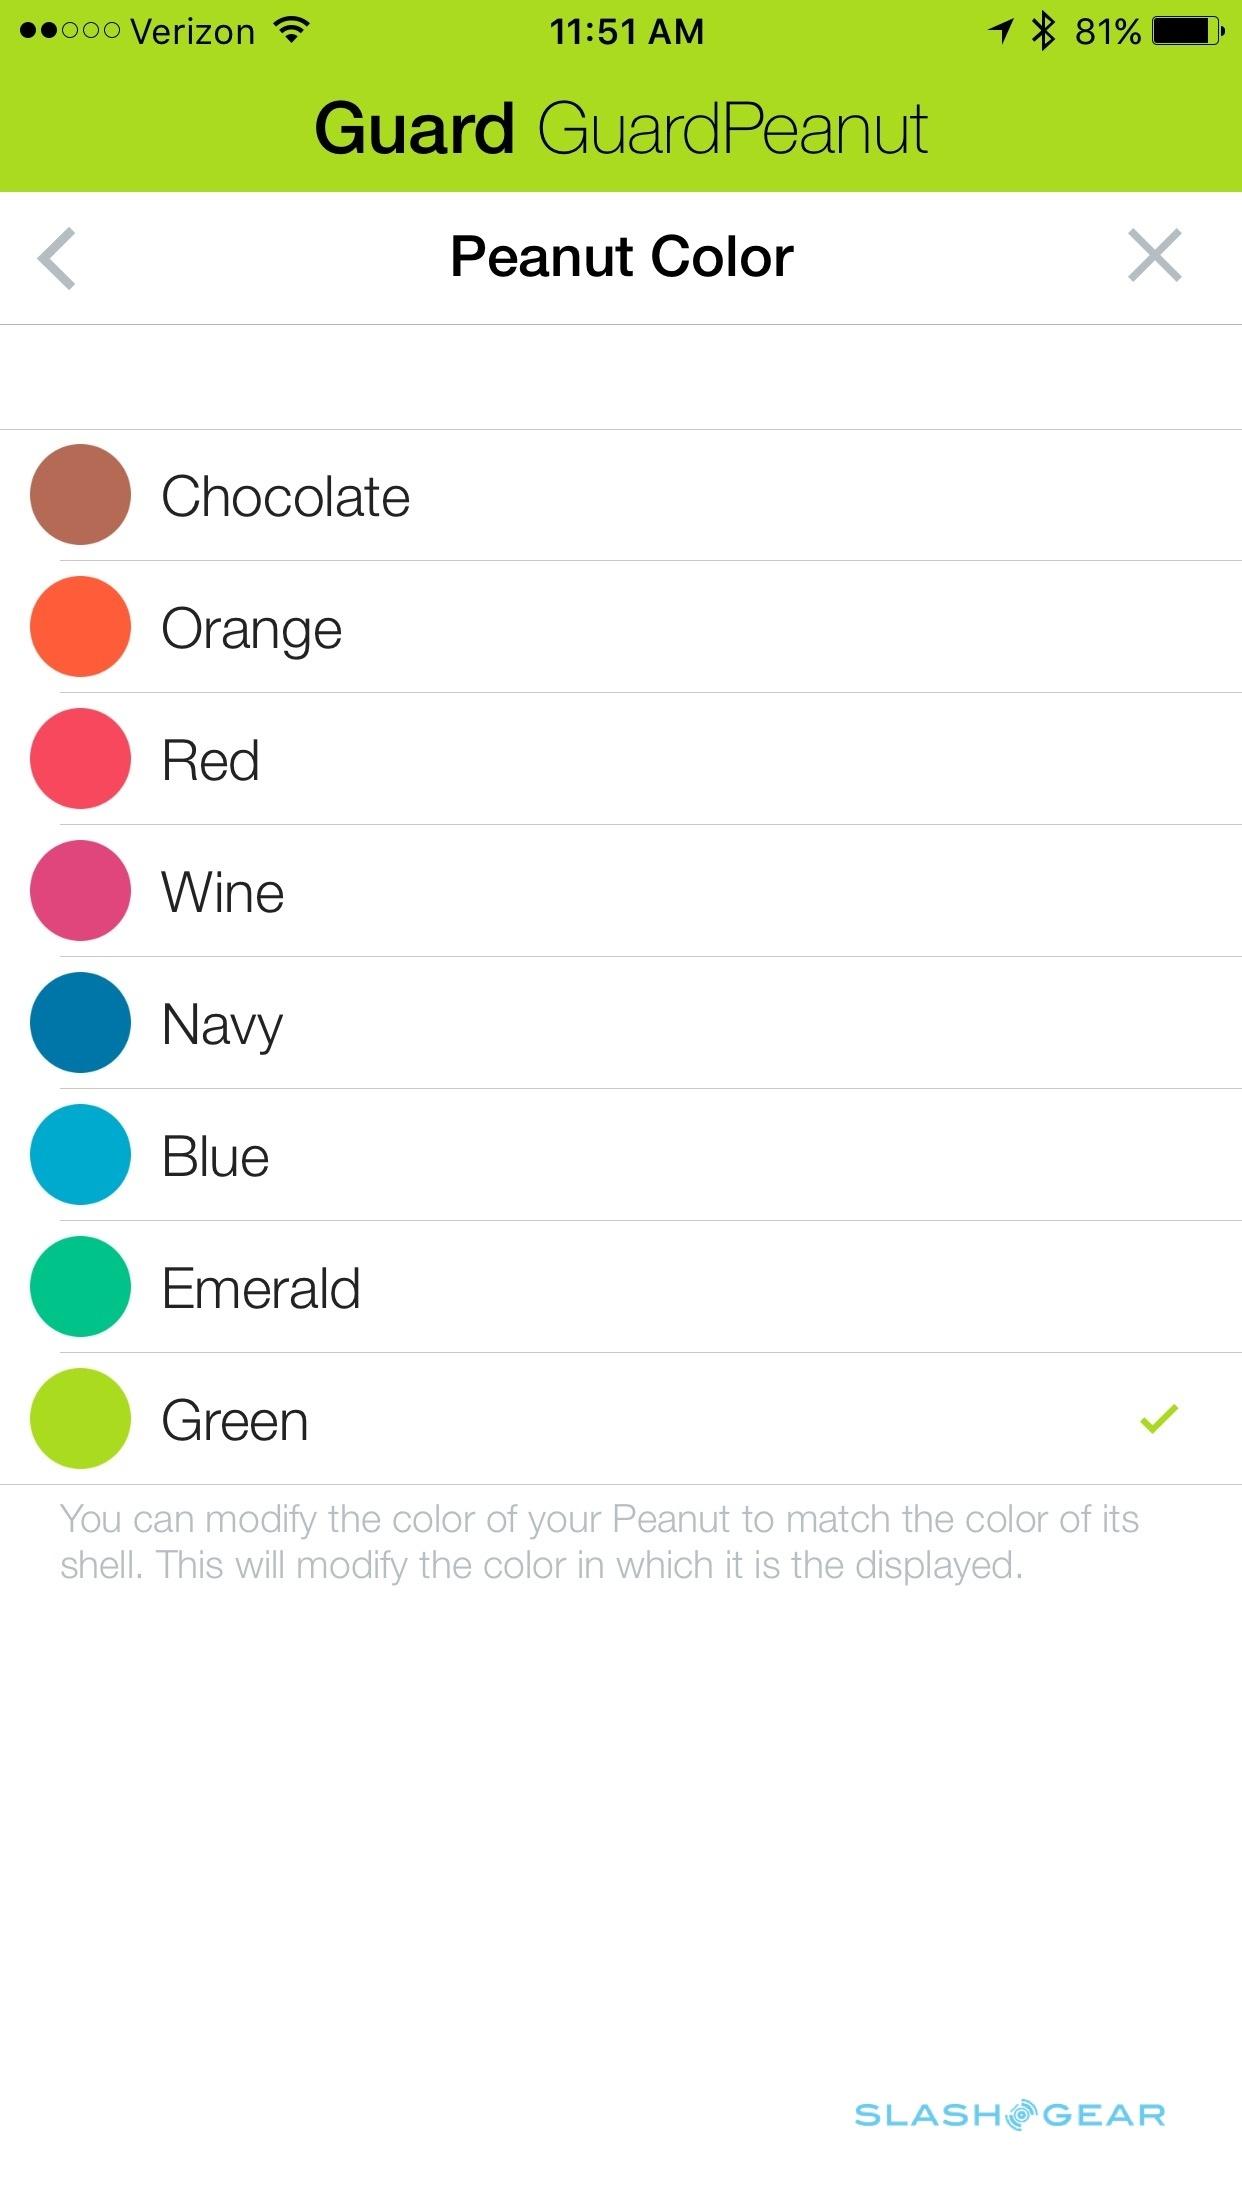The height and width of the screenshot is (2208, 1242).
Task: Select the Chocolate label option
Action: click(285, 497)
